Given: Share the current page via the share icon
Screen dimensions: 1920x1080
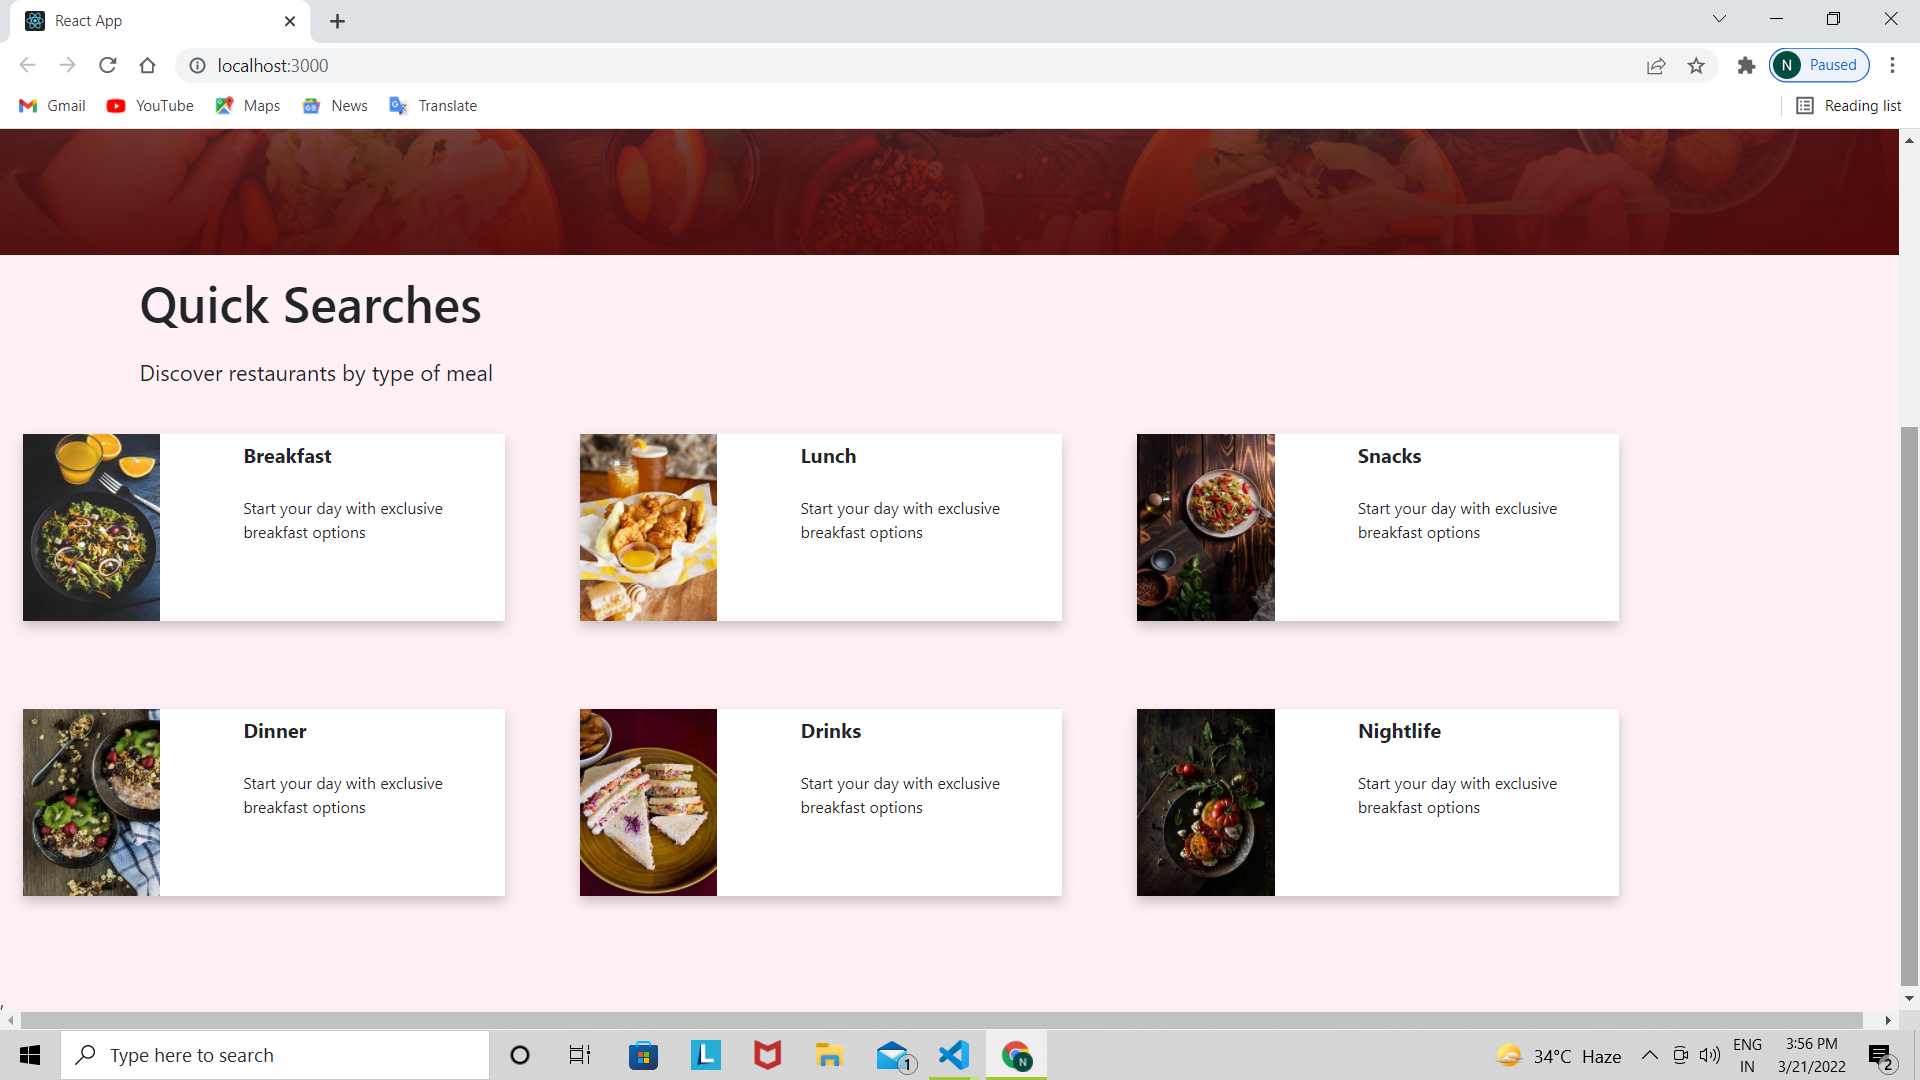Looking at the screenshot, I should (1656, 65).
